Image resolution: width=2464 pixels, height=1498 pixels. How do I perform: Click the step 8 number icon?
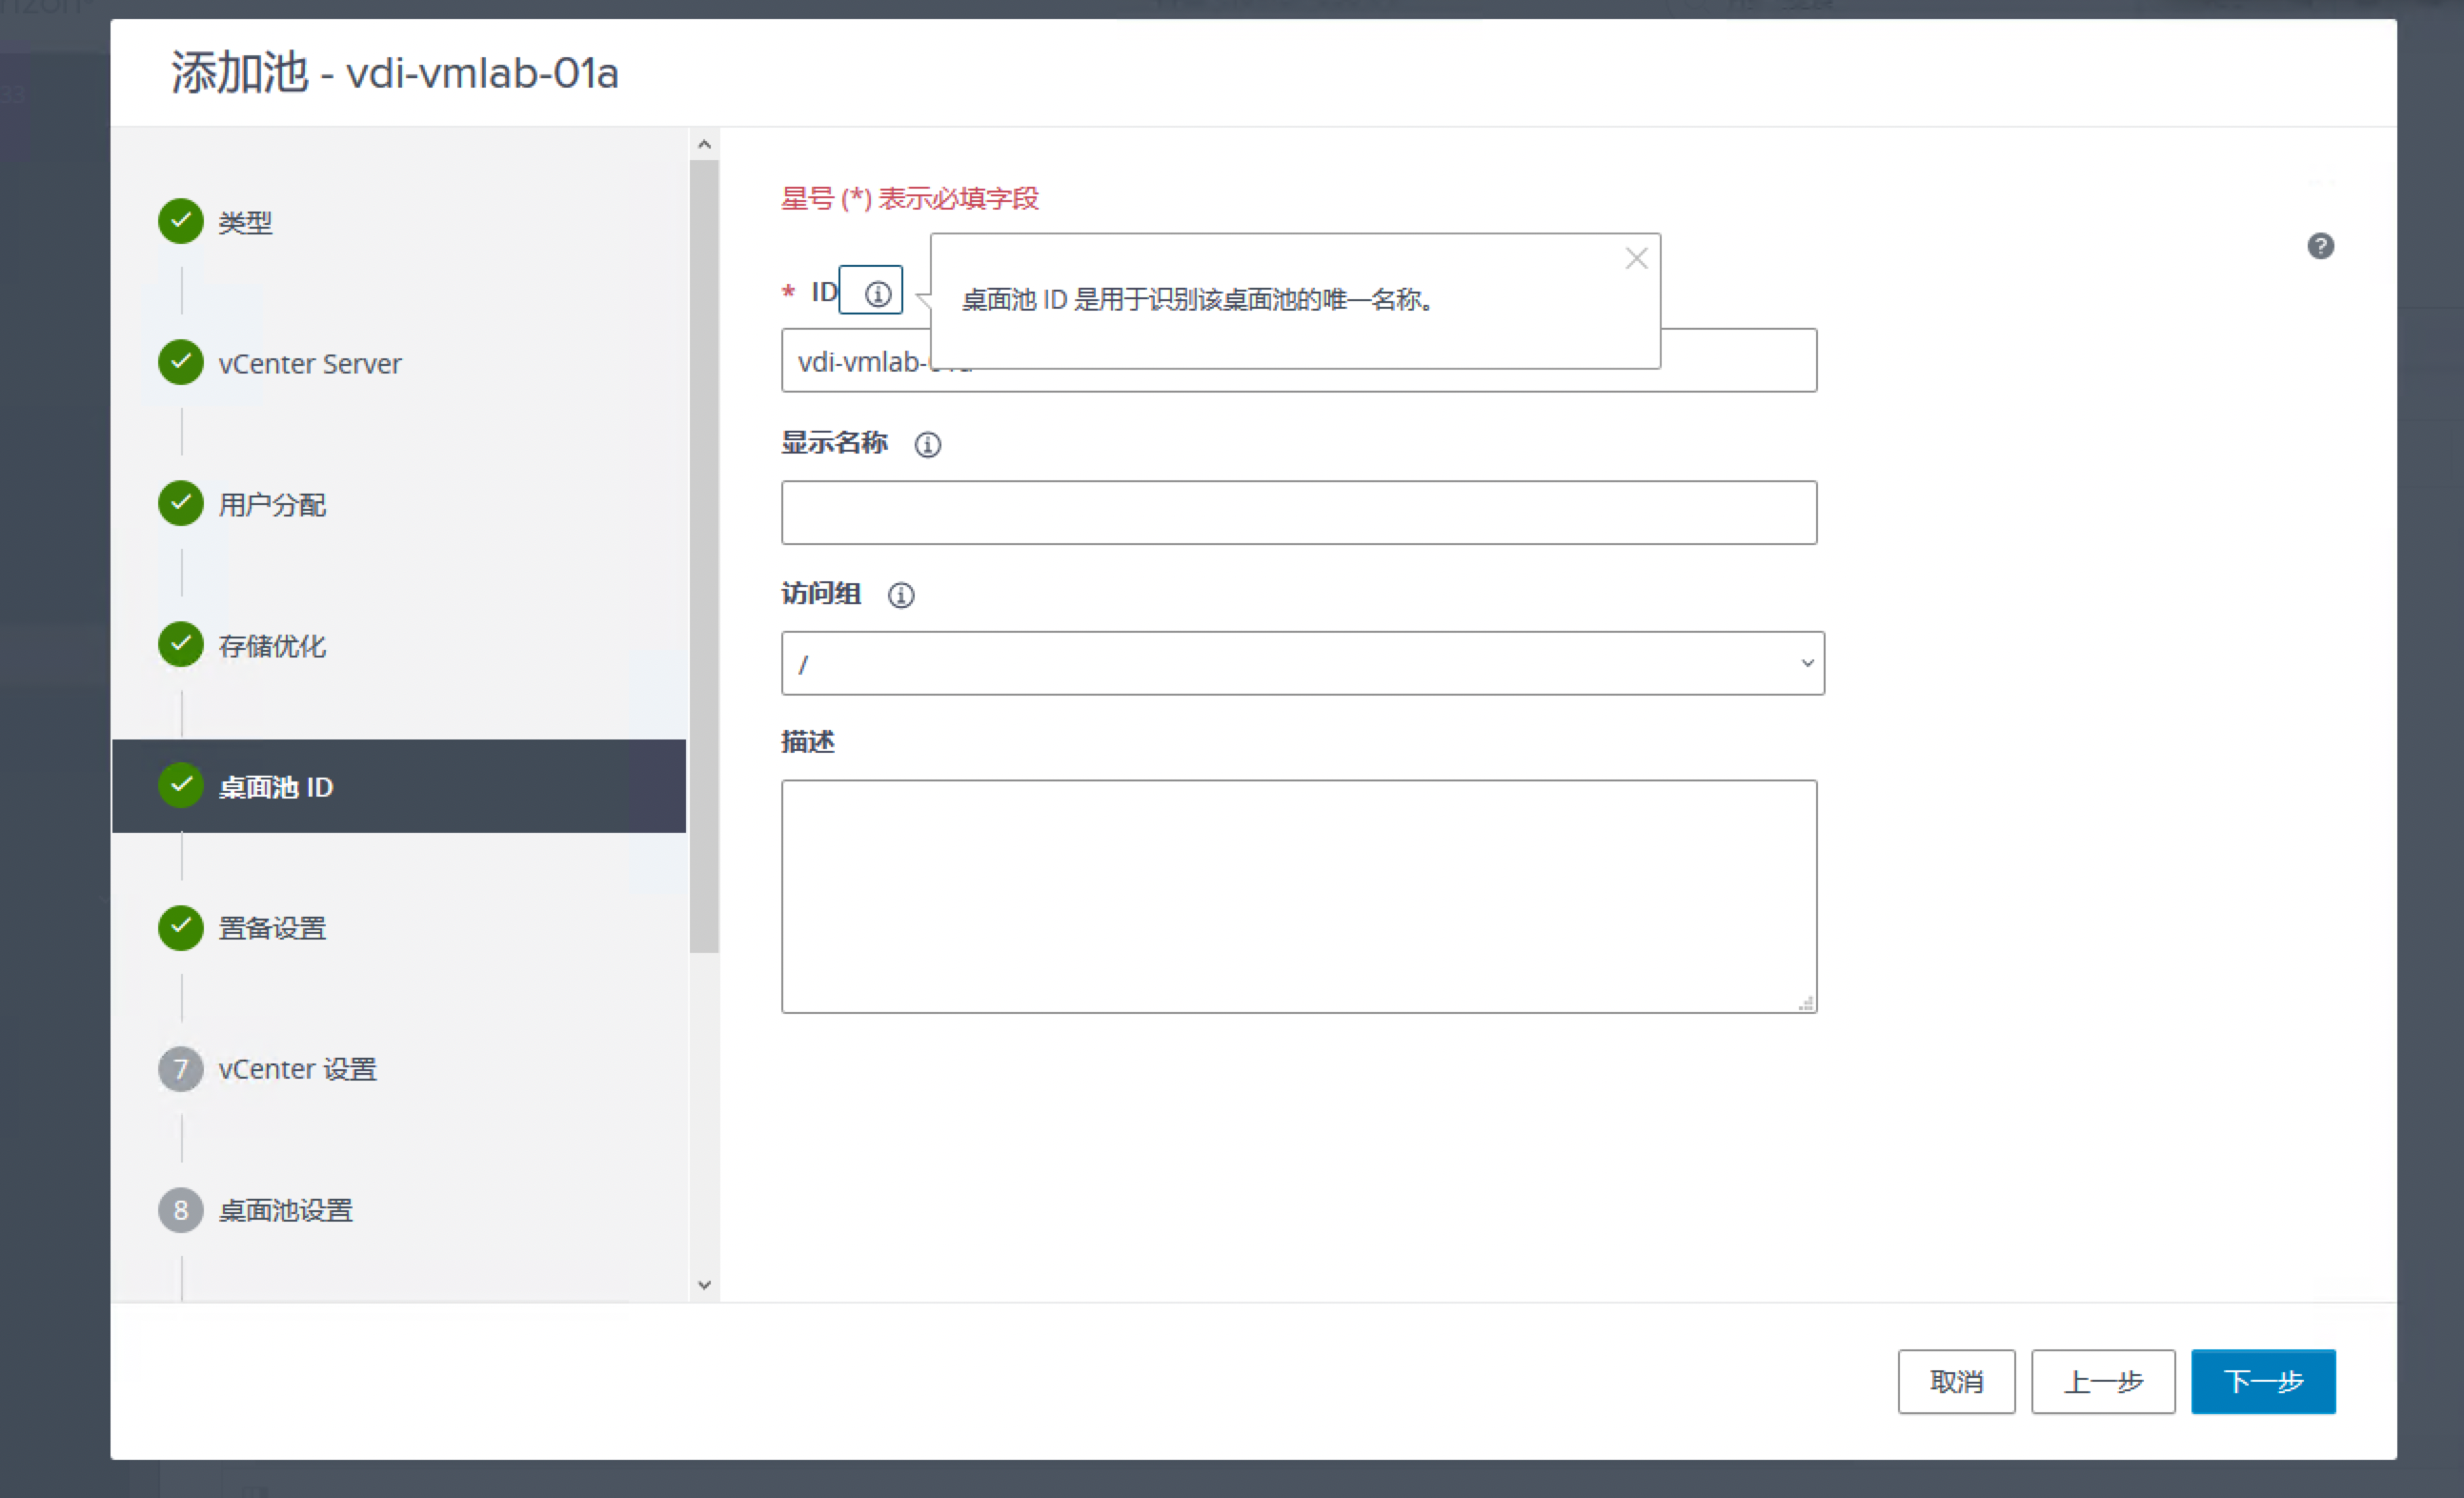[x=181, y=1210]
